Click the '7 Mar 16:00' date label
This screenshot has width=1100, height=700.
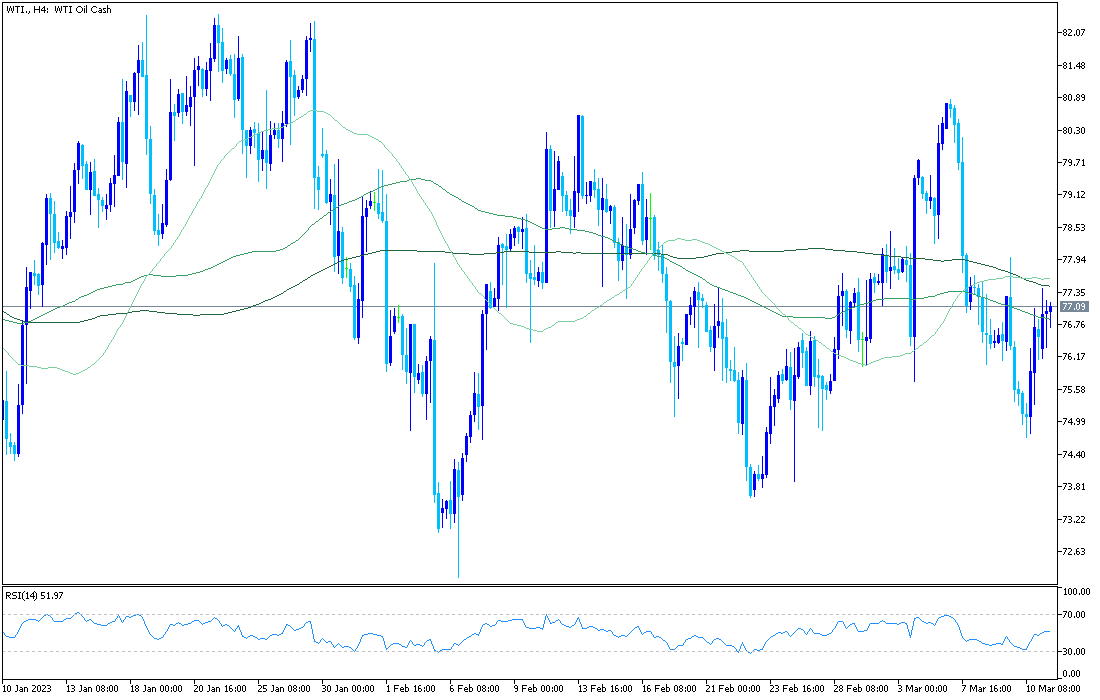coord(986,689)
